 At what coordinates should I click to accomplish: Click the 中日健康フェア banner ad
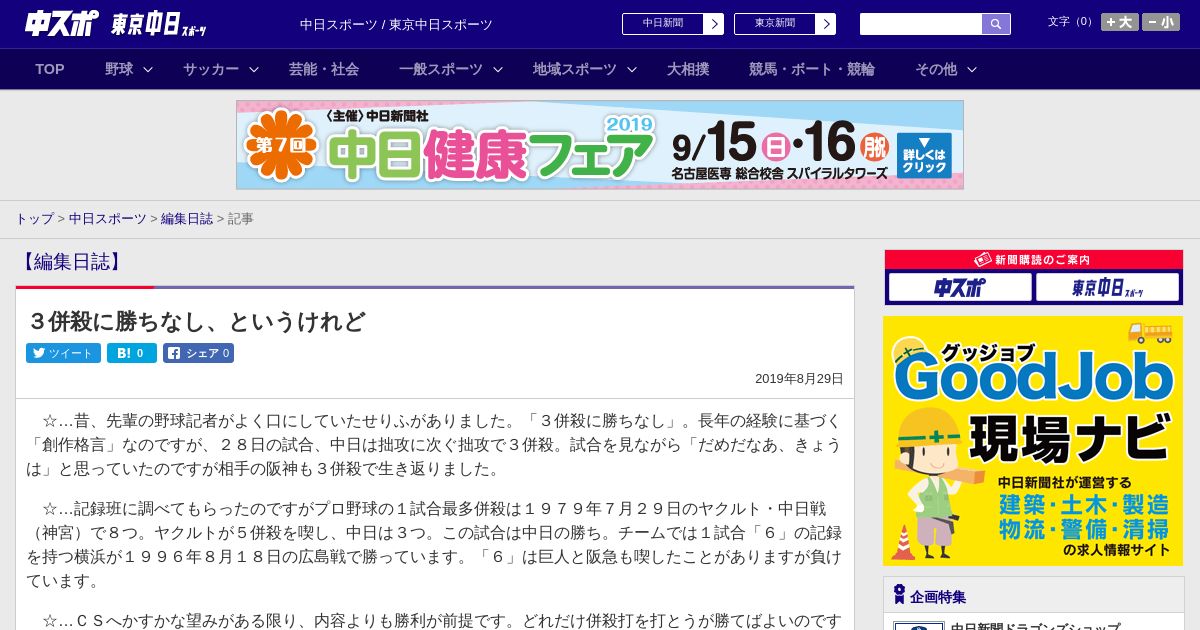coord(600,145)
